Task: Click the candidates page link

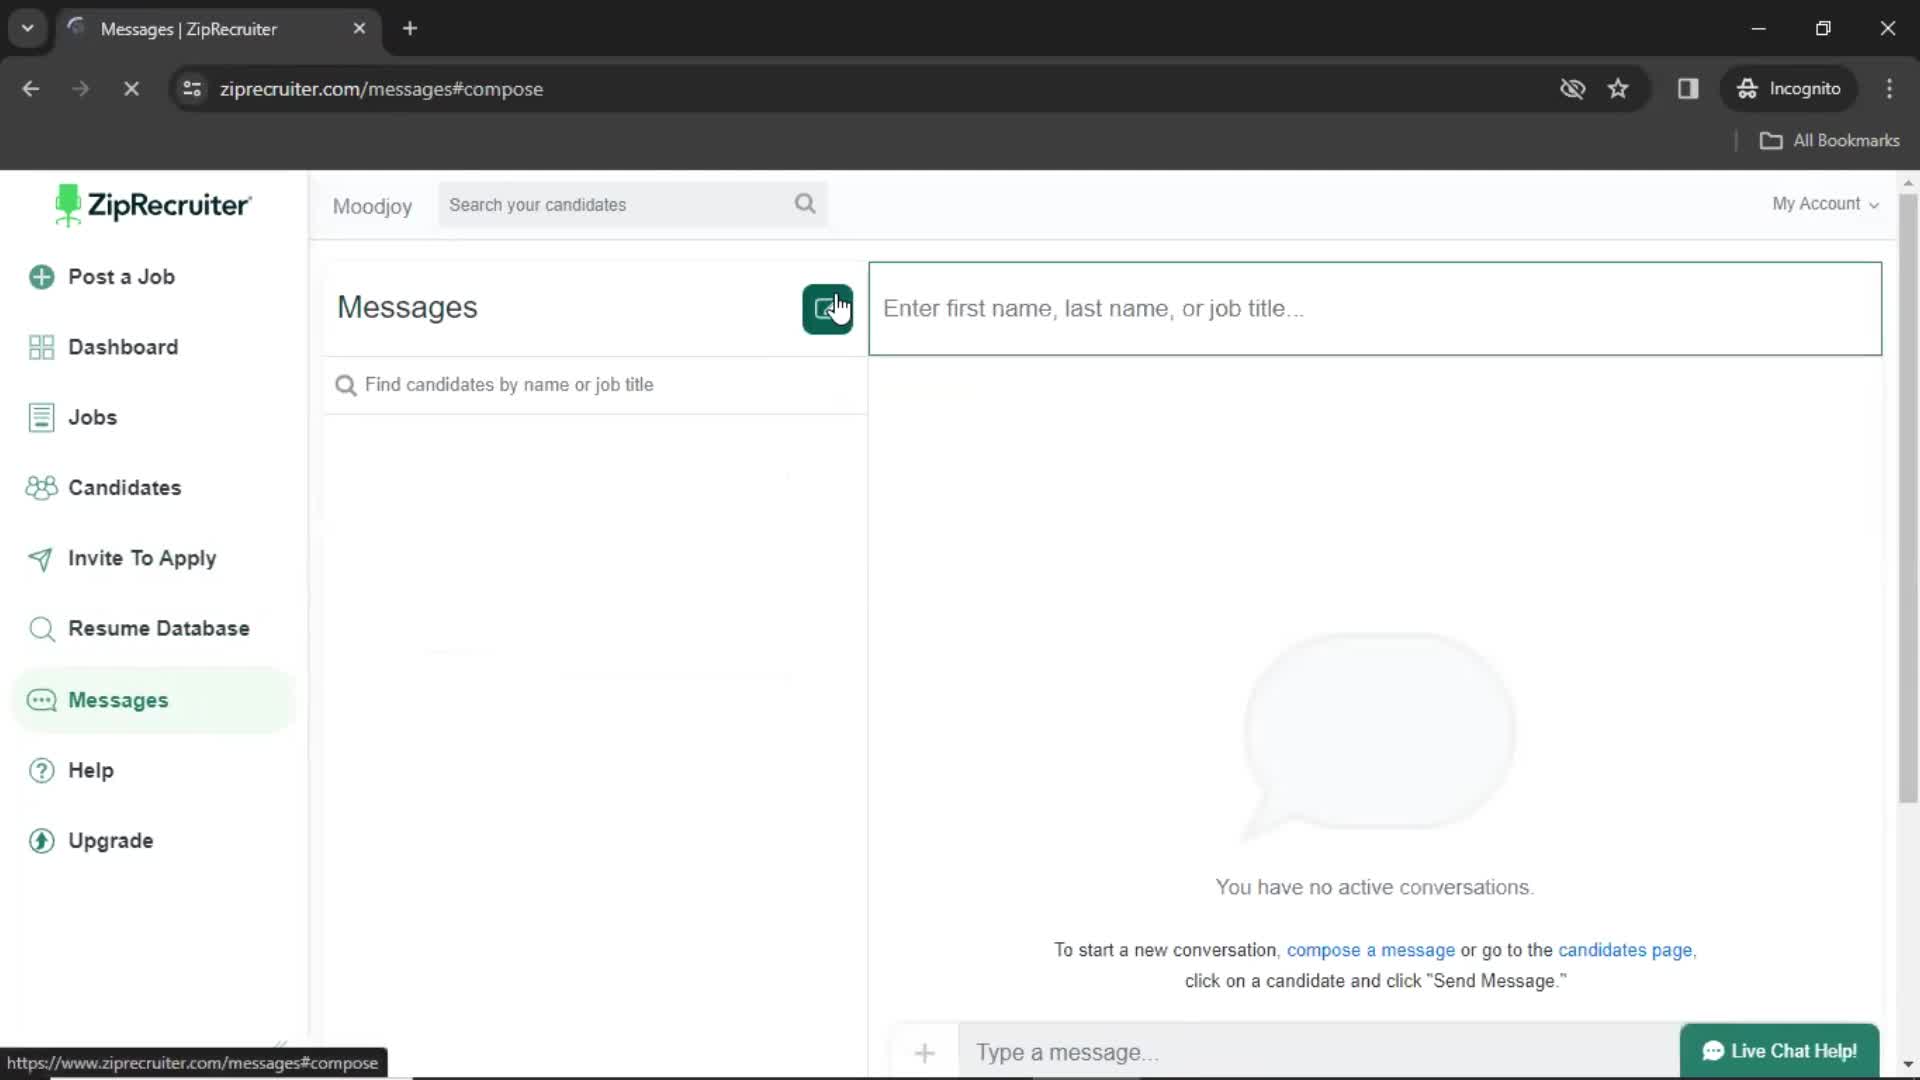Action: point(1625,949)
